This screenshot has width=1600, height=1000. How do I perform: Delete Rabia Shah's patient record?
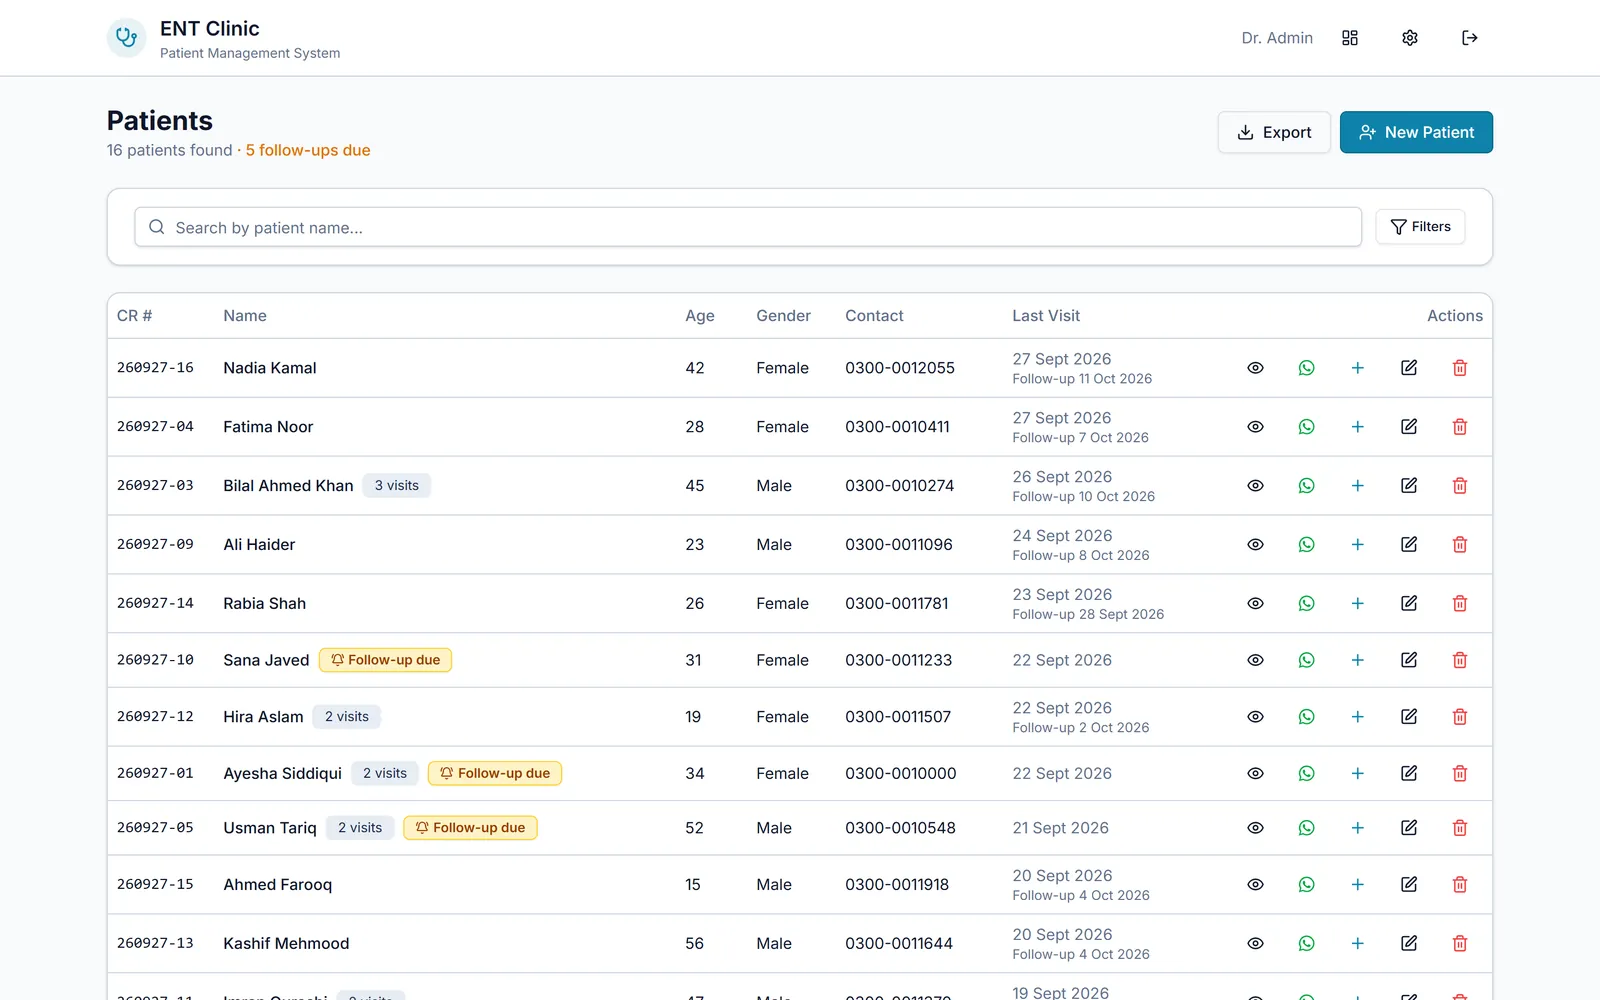(x=1460, y=604)
